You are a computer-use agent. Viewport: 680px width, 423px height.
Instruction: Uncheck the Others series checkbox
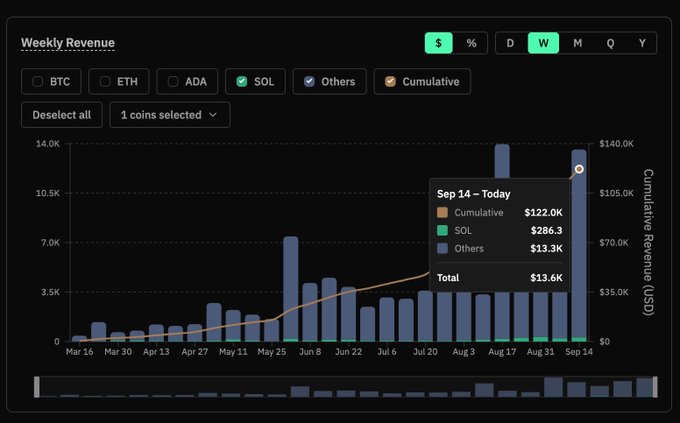coord(309,81)
